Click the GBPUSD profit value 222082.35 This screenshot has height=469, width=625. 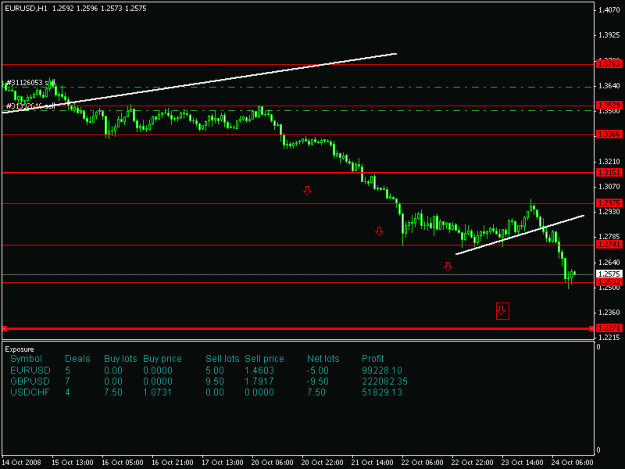pyautogui.click(x=385, y=382)
